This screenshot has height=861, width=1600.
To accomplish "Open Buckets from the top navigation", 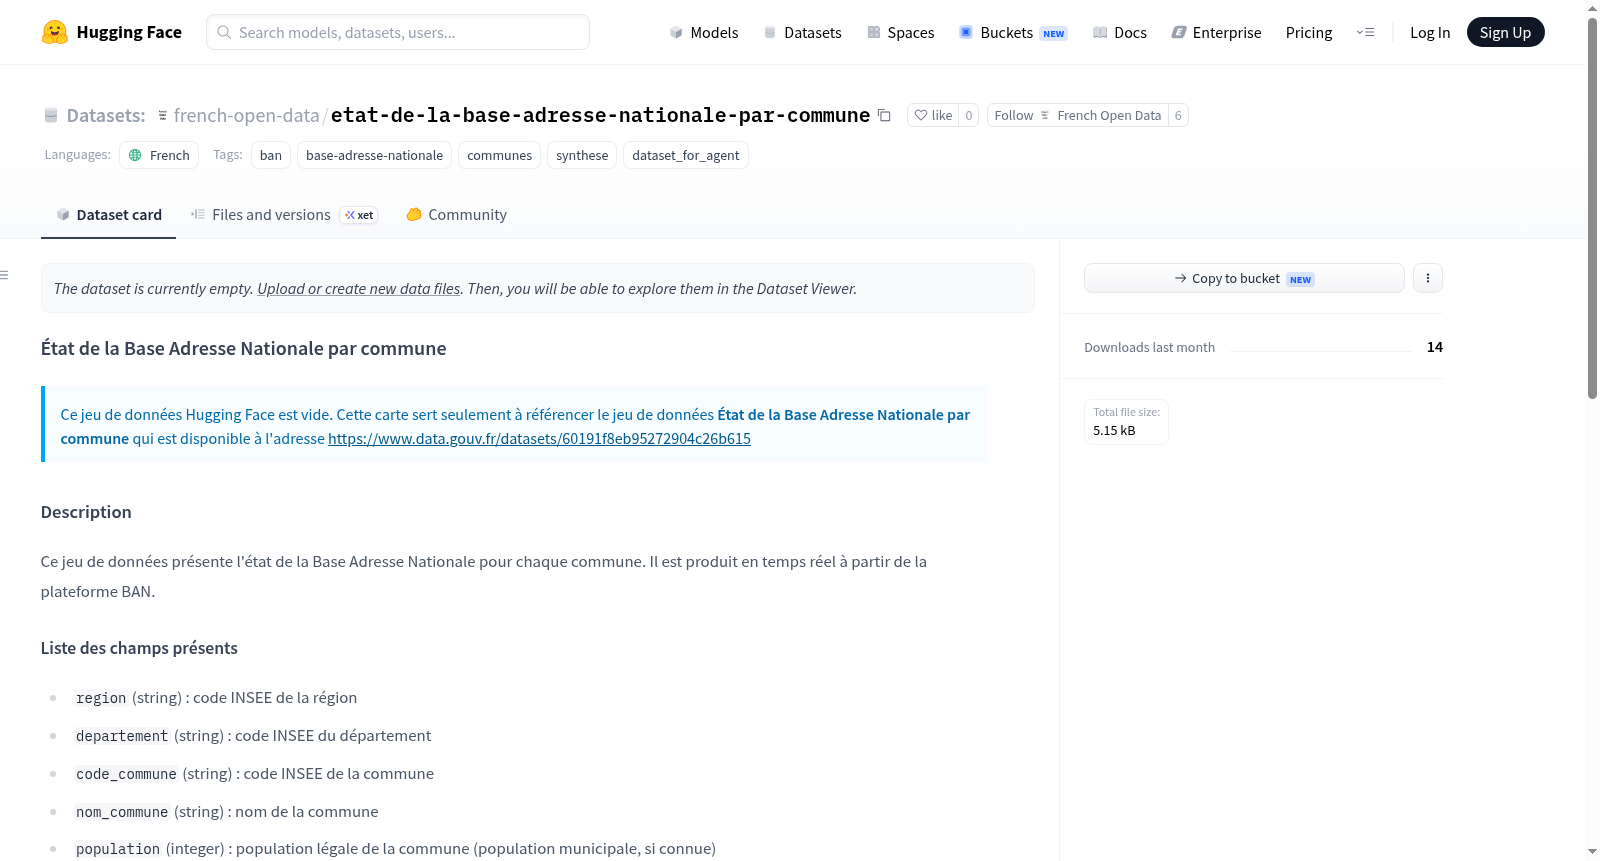I will click(x=1013, y=32).
